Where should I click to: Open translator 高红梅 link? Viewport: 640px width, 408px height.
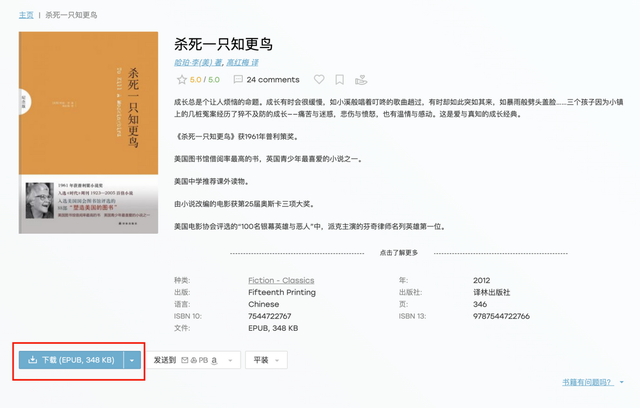[x=242, y=62]
